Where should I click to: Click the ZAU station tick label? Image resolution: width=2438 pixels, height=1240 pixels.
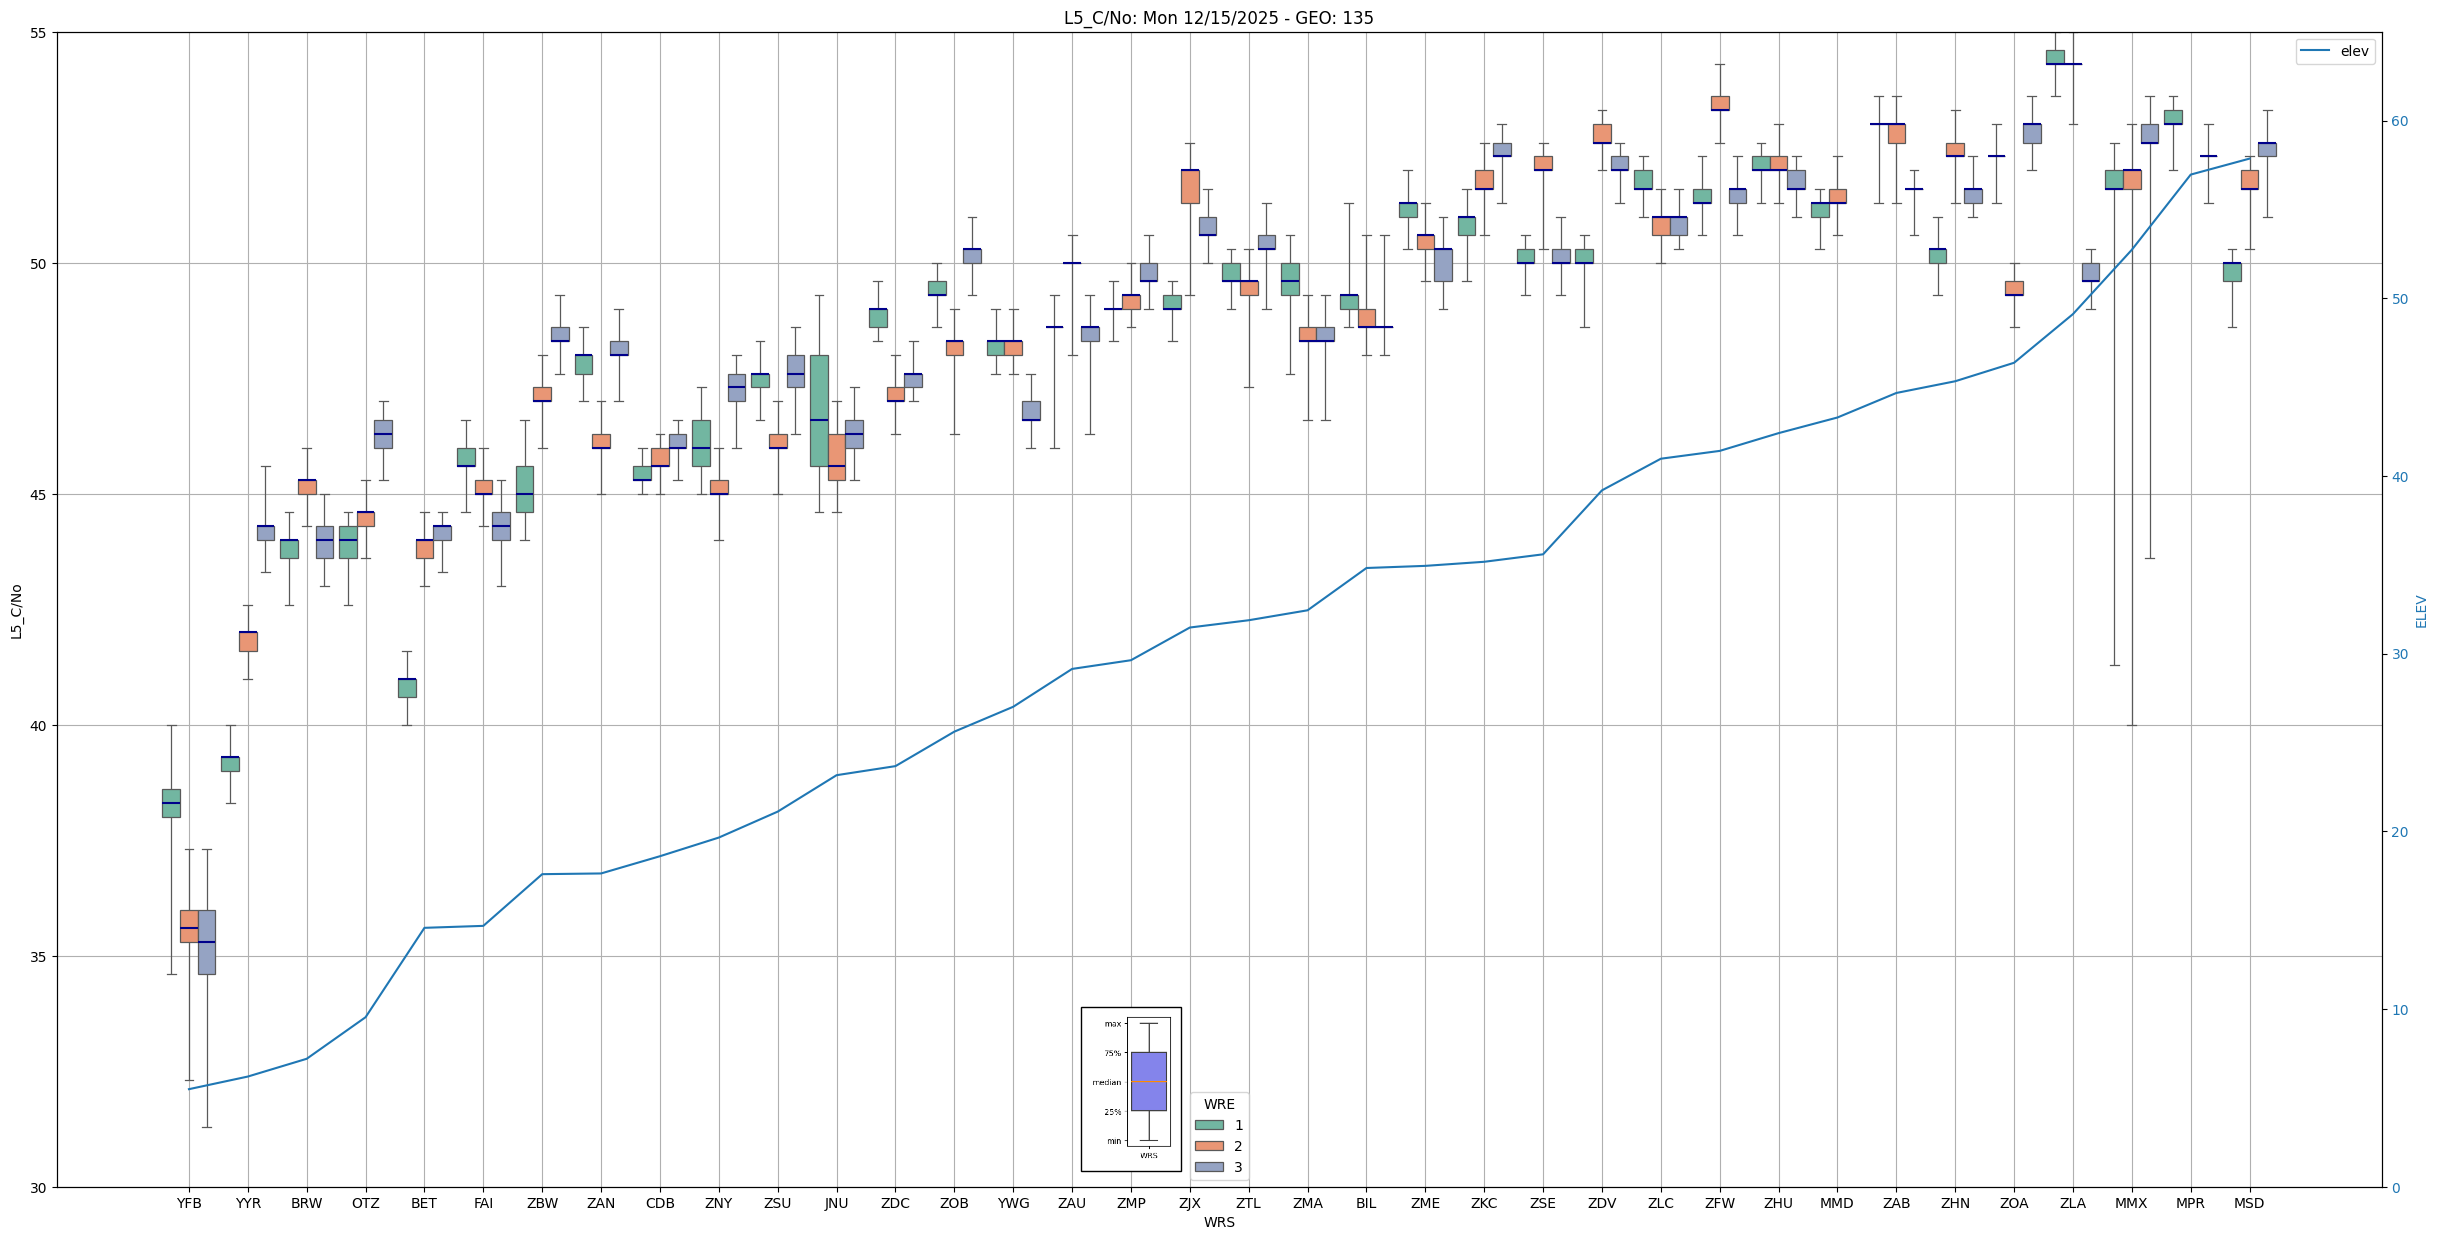coord(1072,1203)
